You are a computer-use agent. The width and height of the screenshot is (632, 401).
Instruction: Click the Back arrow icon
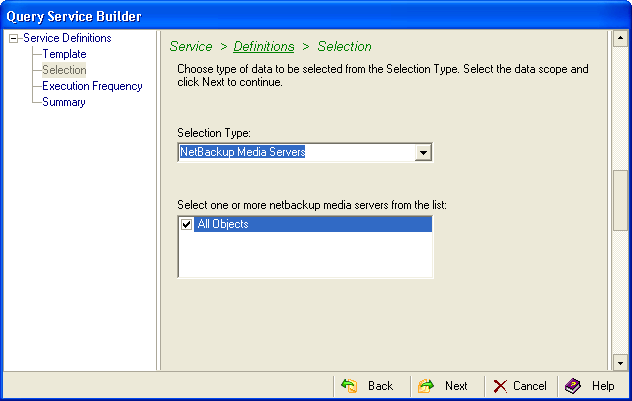[349, 386]
